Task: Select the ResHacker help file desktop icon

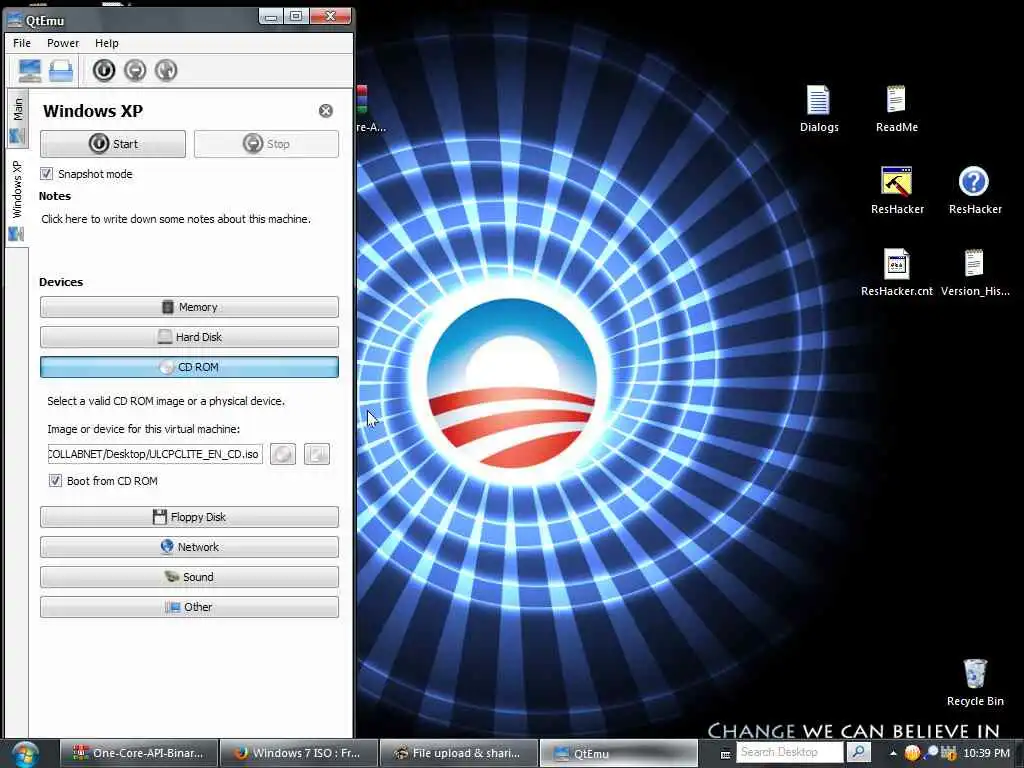Action: click(x=974, y=190)
